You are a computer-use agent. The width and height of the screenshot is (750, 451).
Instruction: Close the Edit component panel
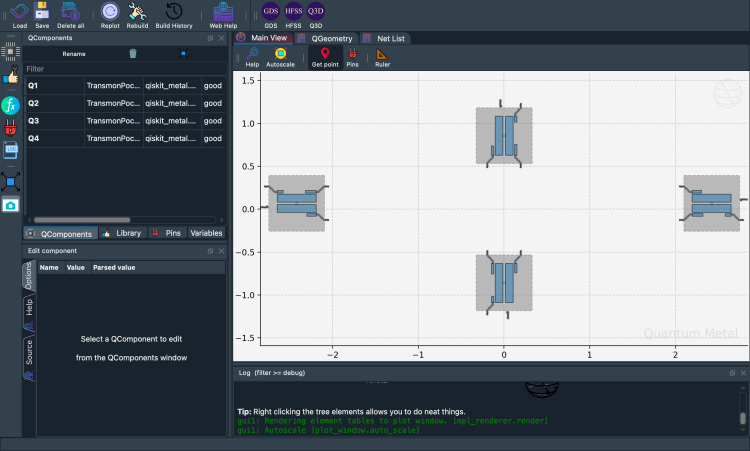point(221,251)
